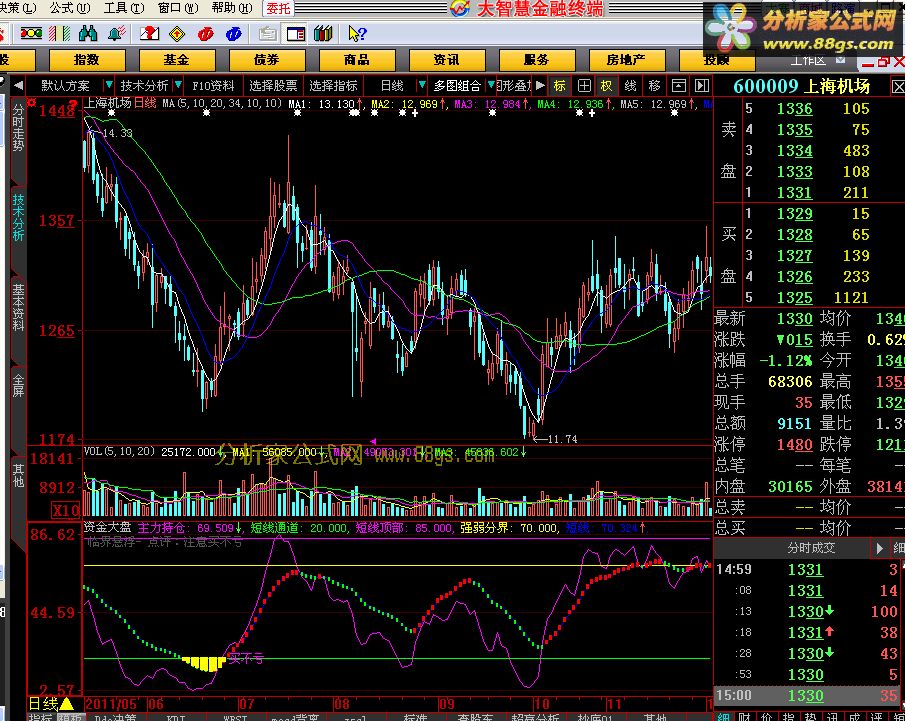Click the box icon right of 上海机场 title
The height and width of the screenshot is (721, 905).
[x=898, y=87]
